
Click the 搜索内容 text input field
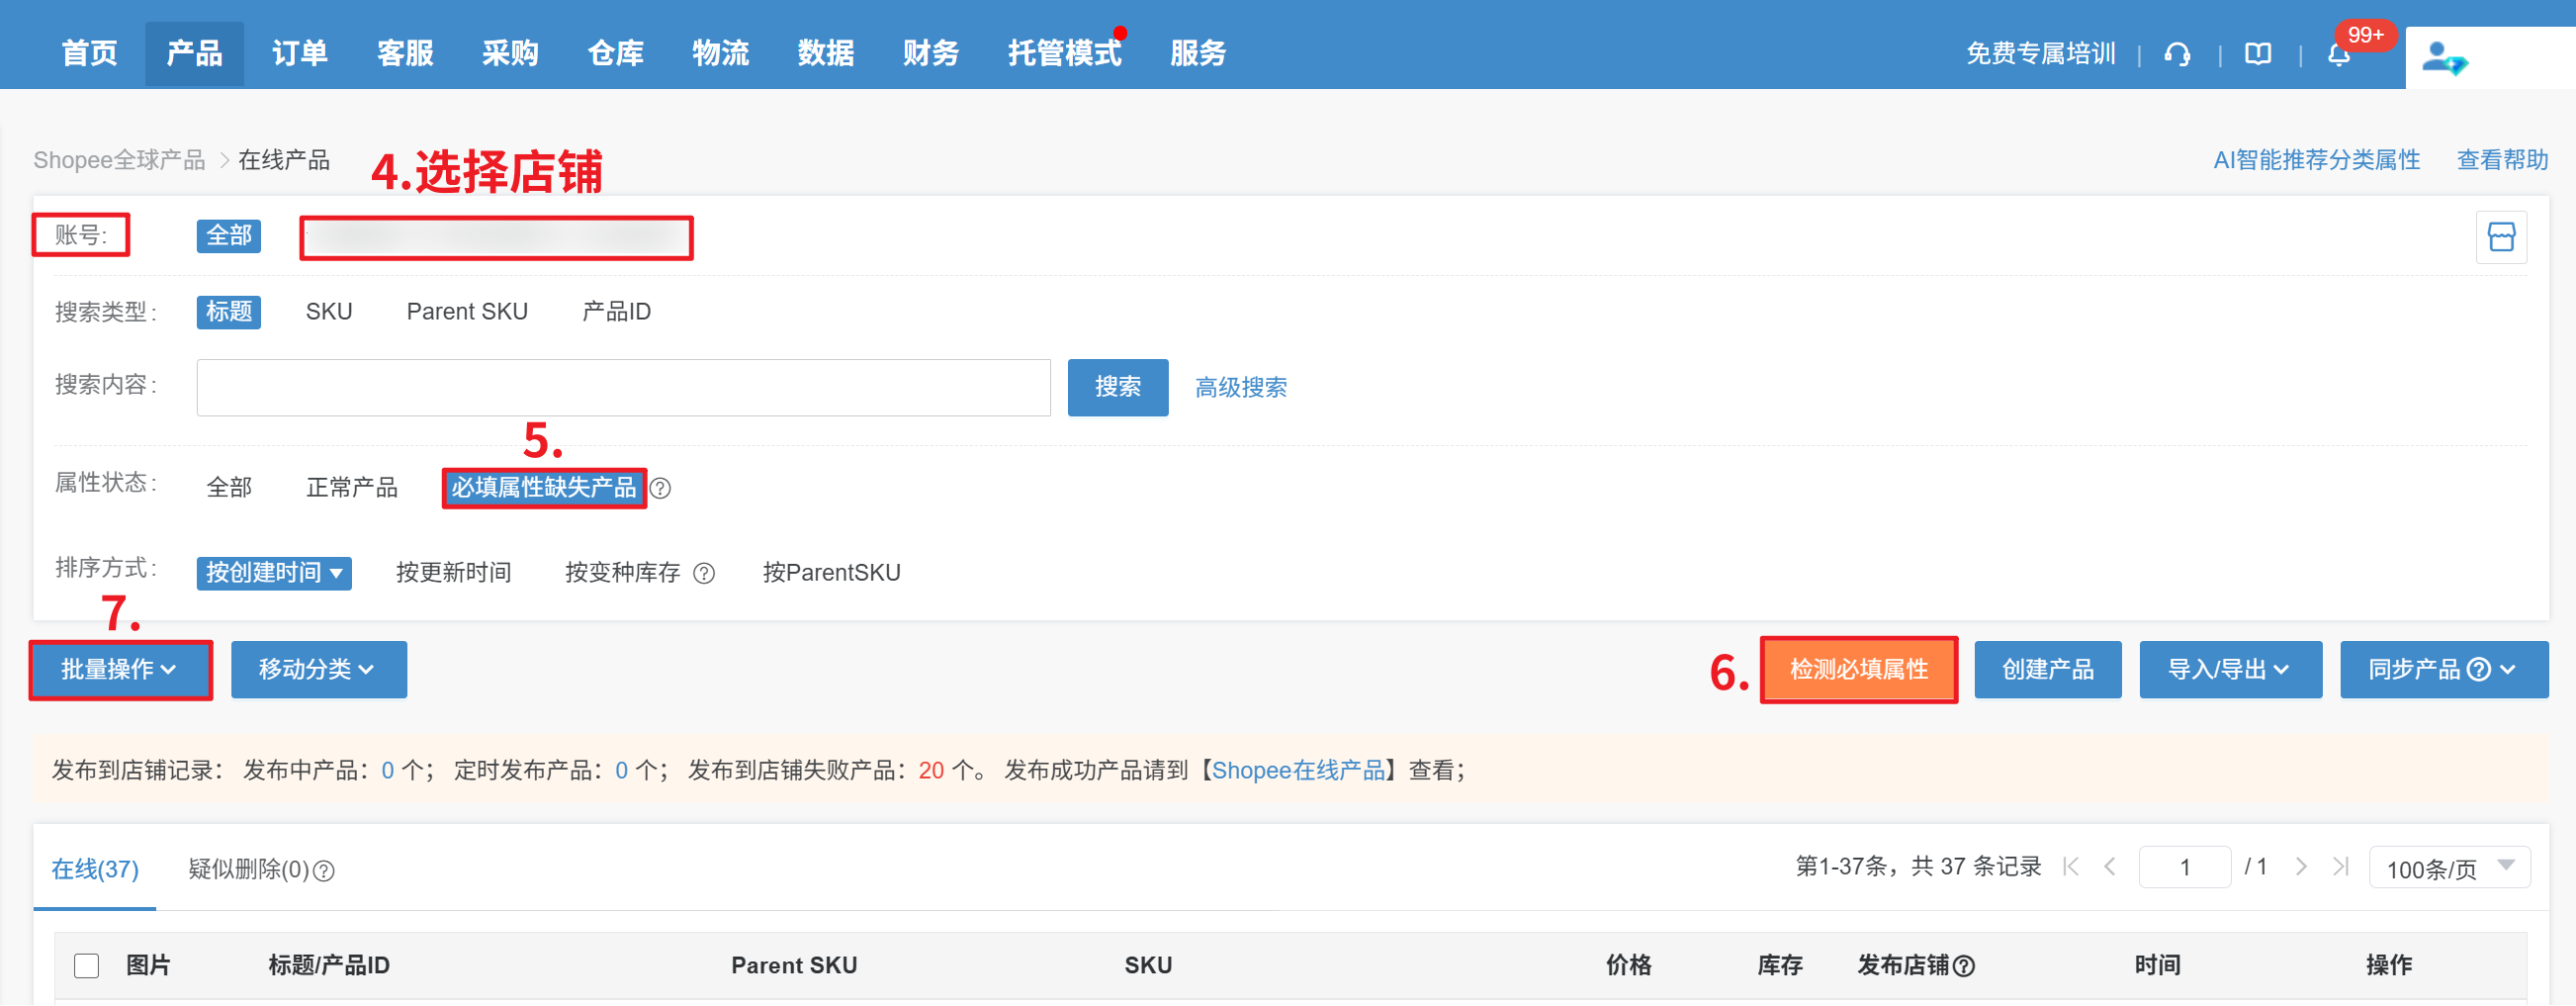[623, 387]
